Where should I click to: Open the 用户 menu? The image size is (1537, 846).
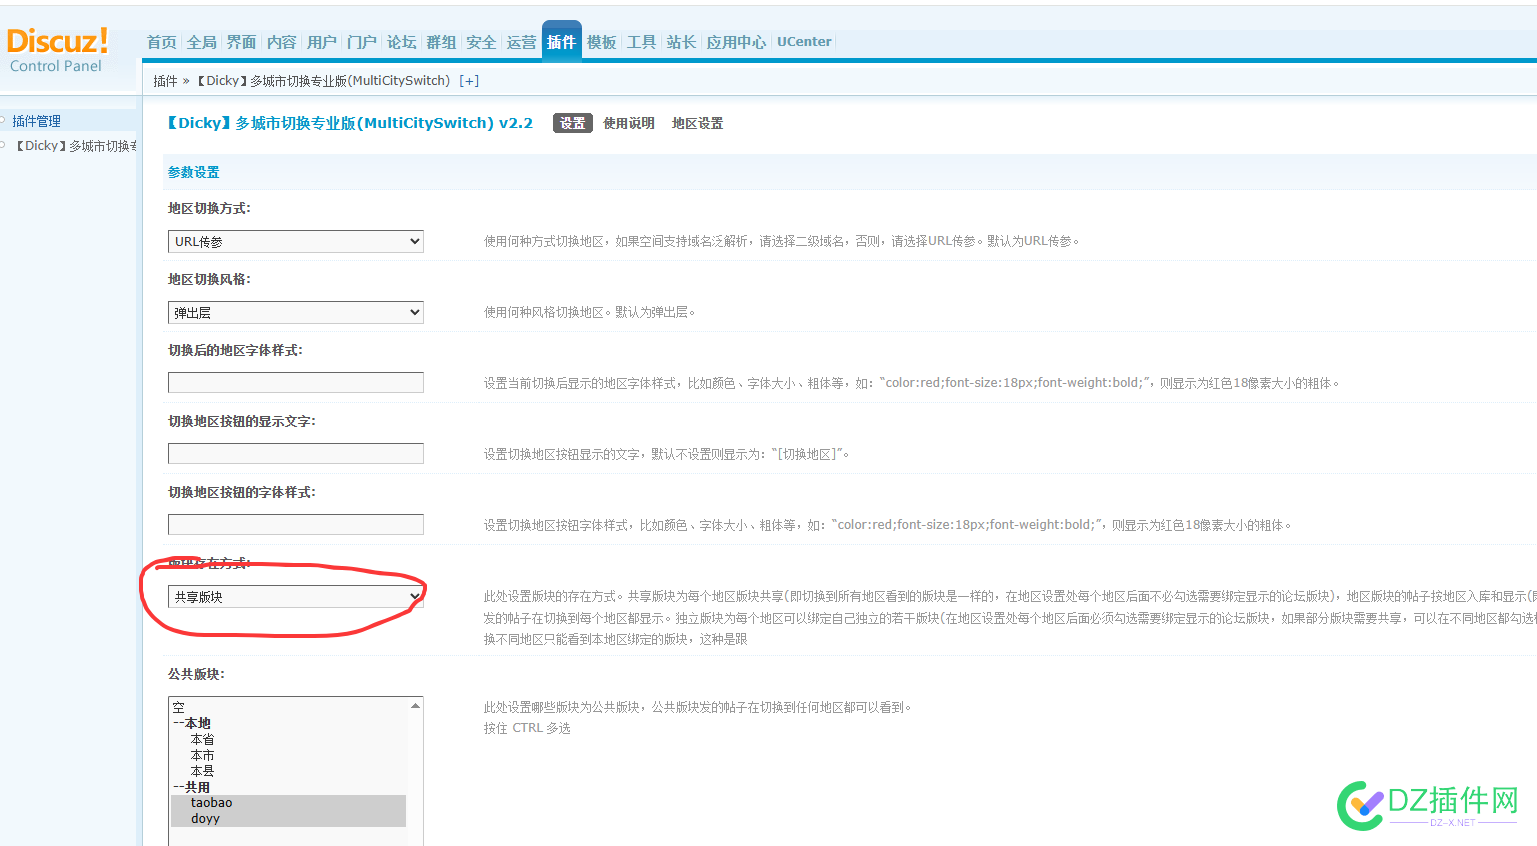tap(321, 42)
